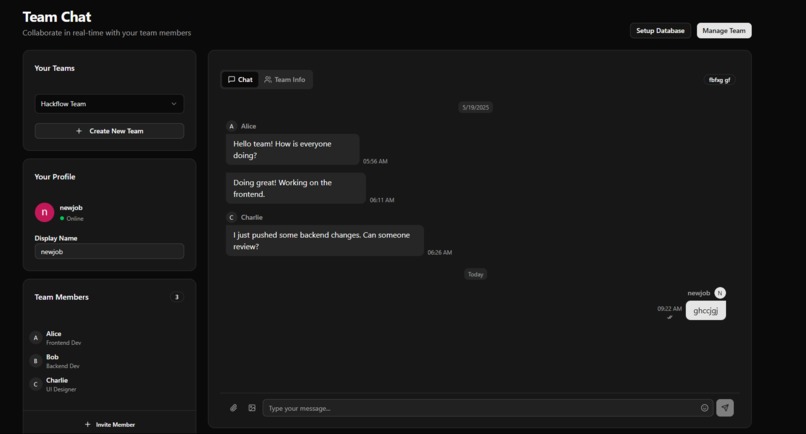The height and width of the screenshot is (434, 806).
Task: Click Alice's avatar above her chat message
Action: [x=231, y=126]
